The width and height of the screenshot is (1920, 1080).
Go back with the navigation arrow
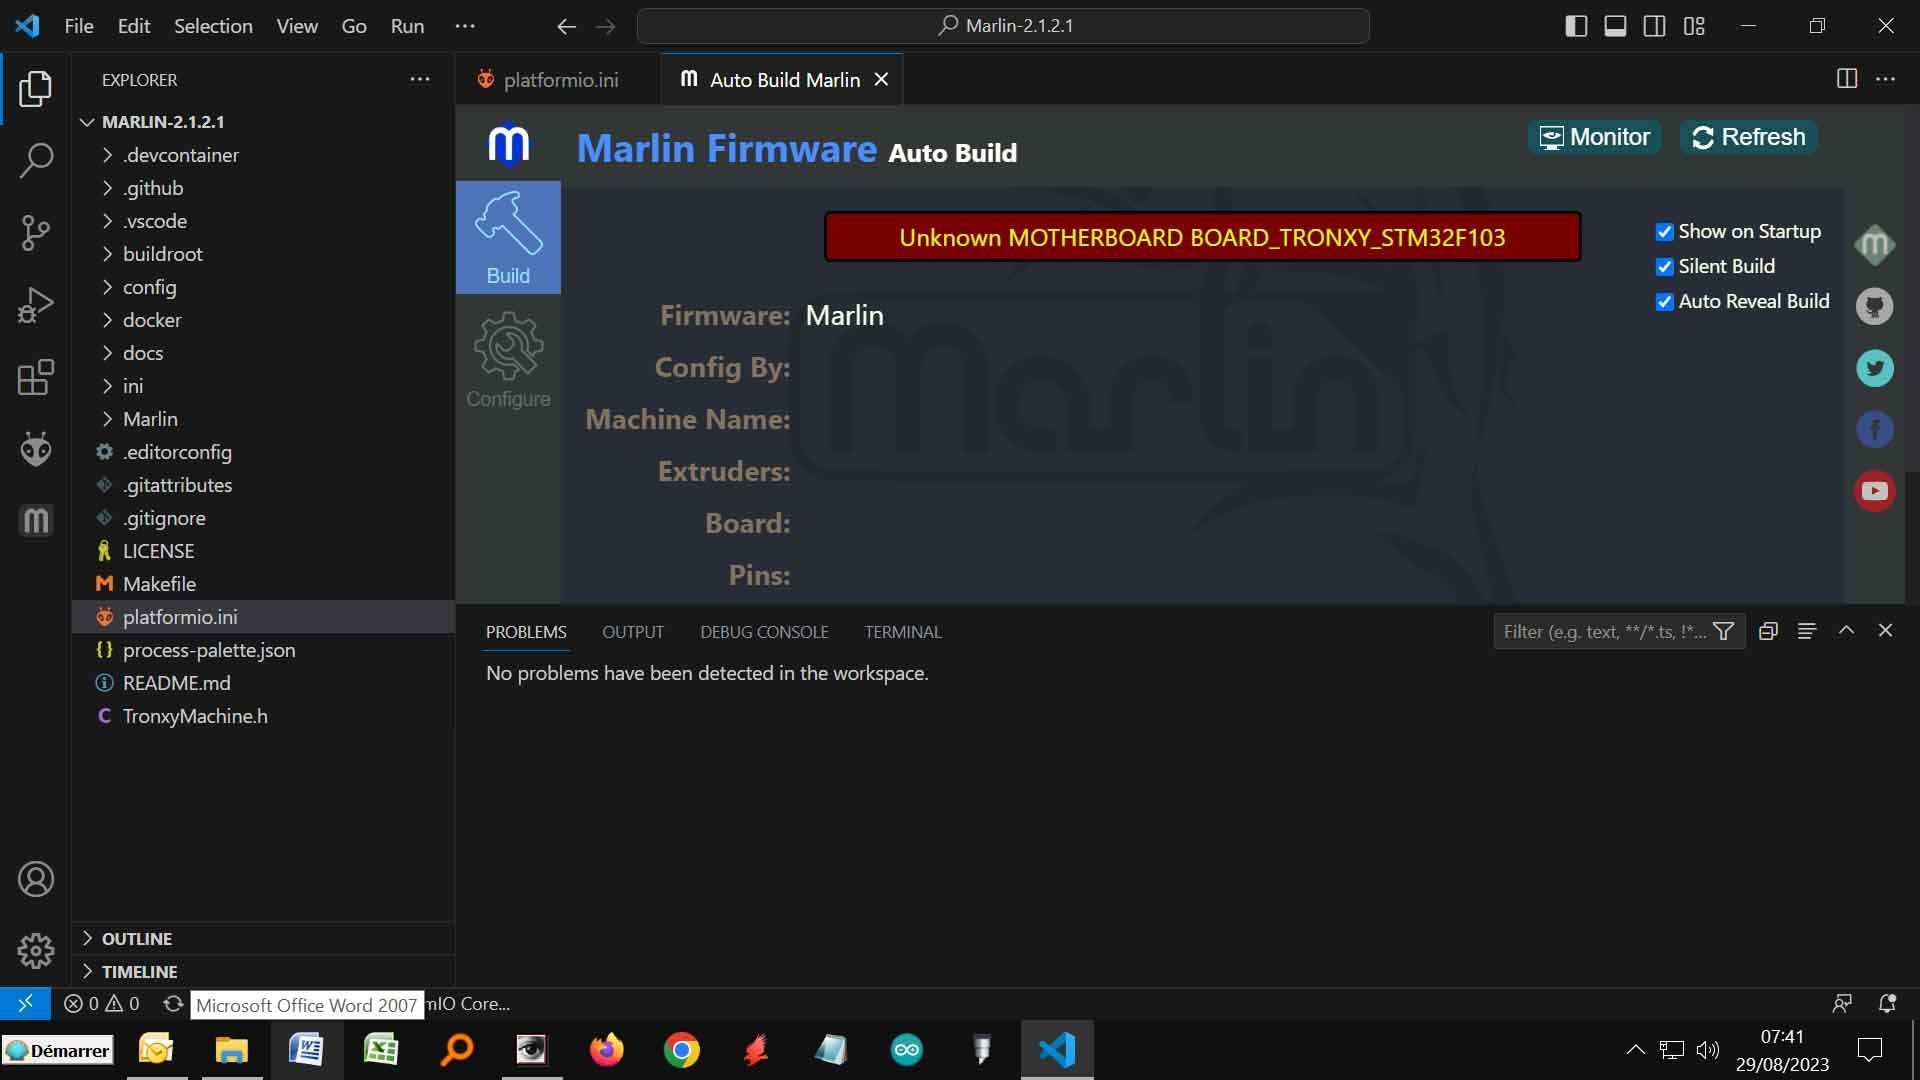[x=566, y=26]
